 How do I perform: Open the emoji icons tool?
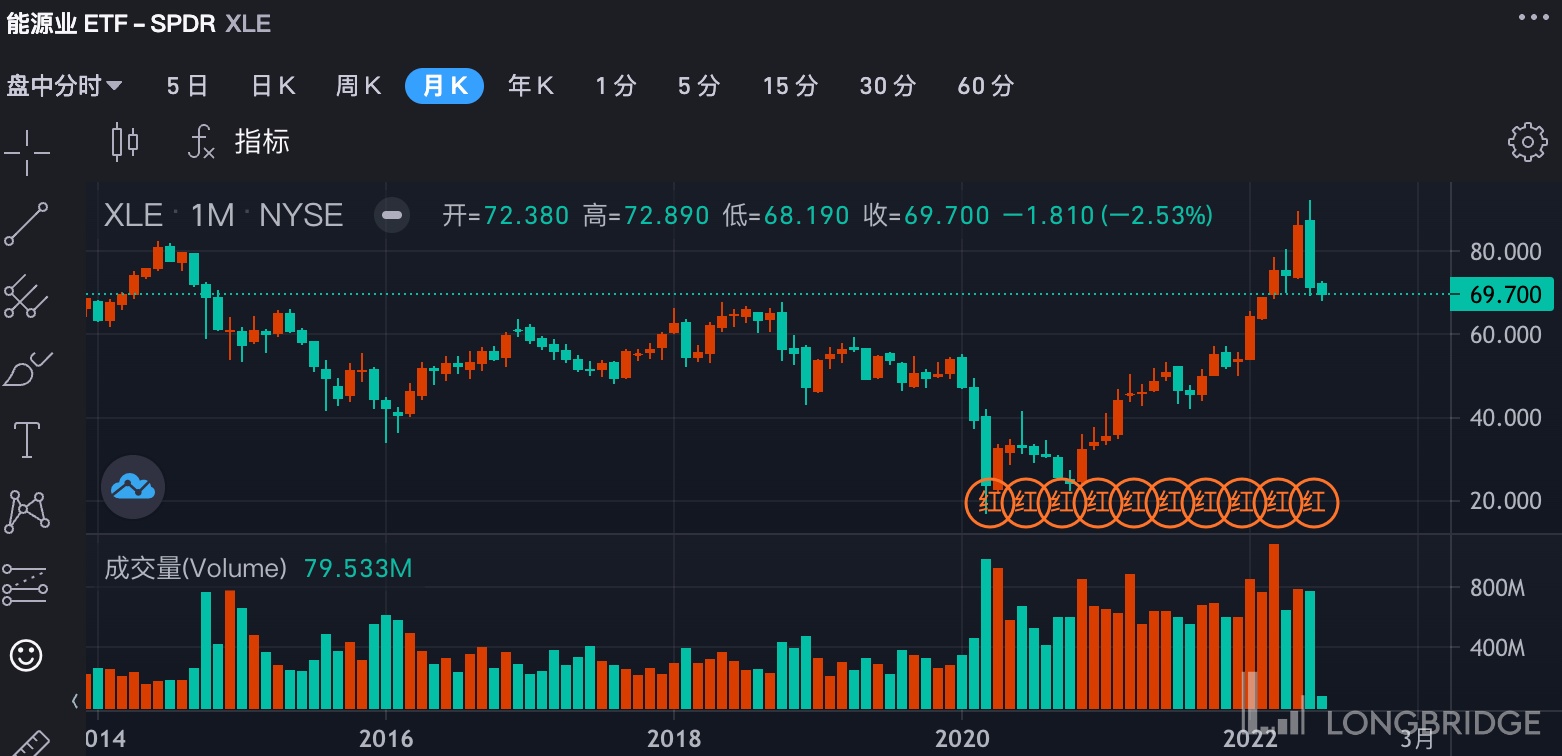click(26, 656)
